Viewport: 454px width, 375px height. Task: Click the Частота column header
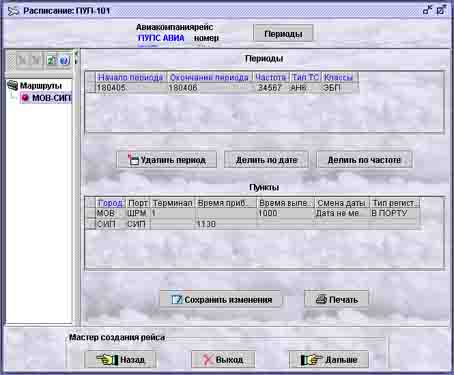271,77
